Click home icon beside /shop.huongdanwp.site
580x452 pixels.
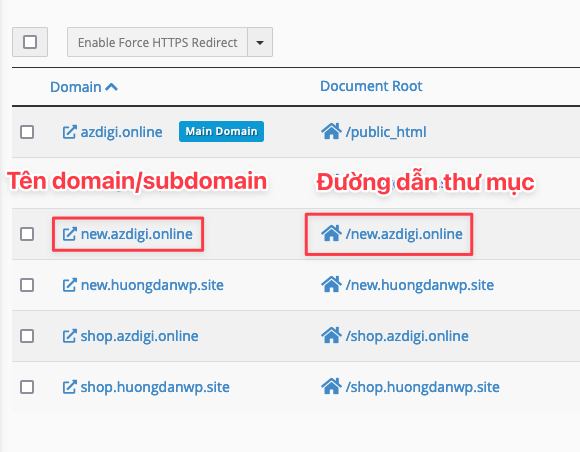point(331,387)
